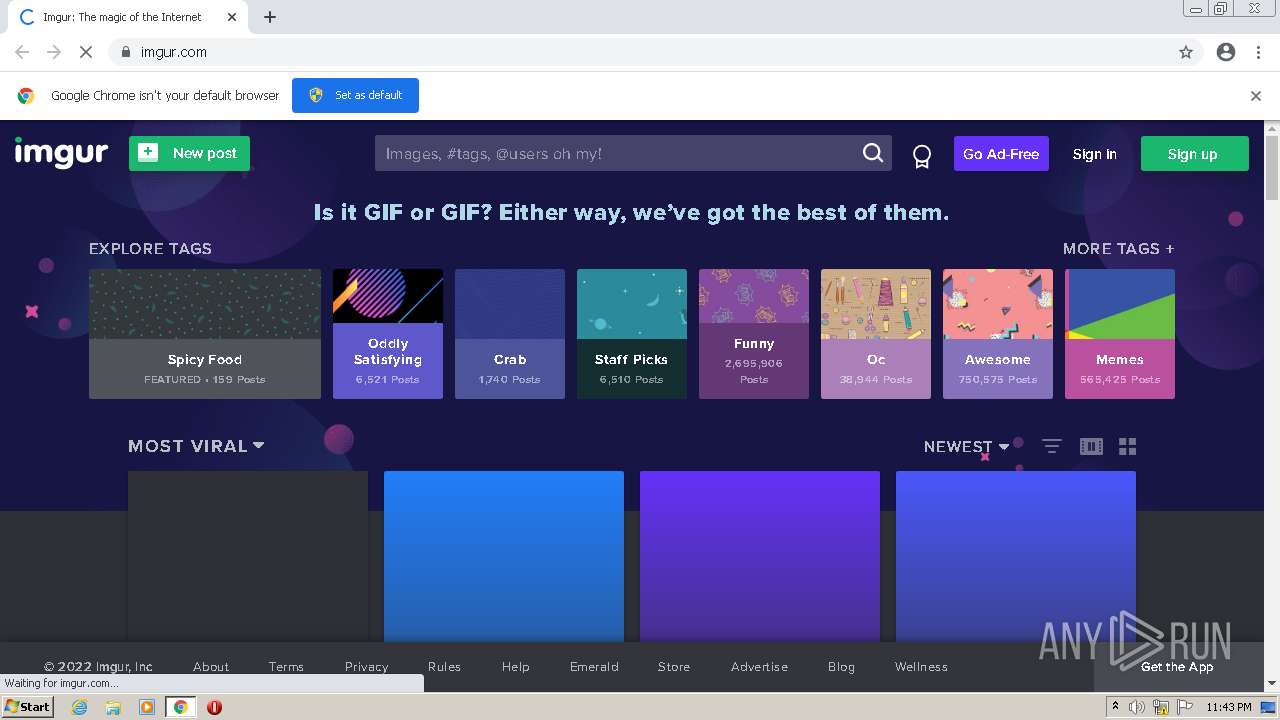
Task: Click the volume tray icon
Action: click(1137, 707)
